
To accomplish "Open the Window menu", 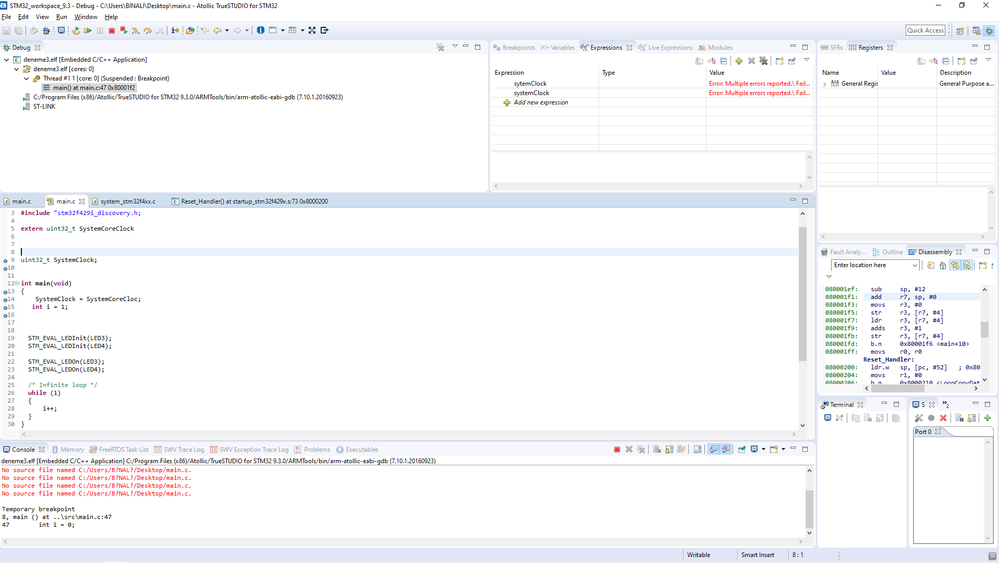I will point(86,17).
